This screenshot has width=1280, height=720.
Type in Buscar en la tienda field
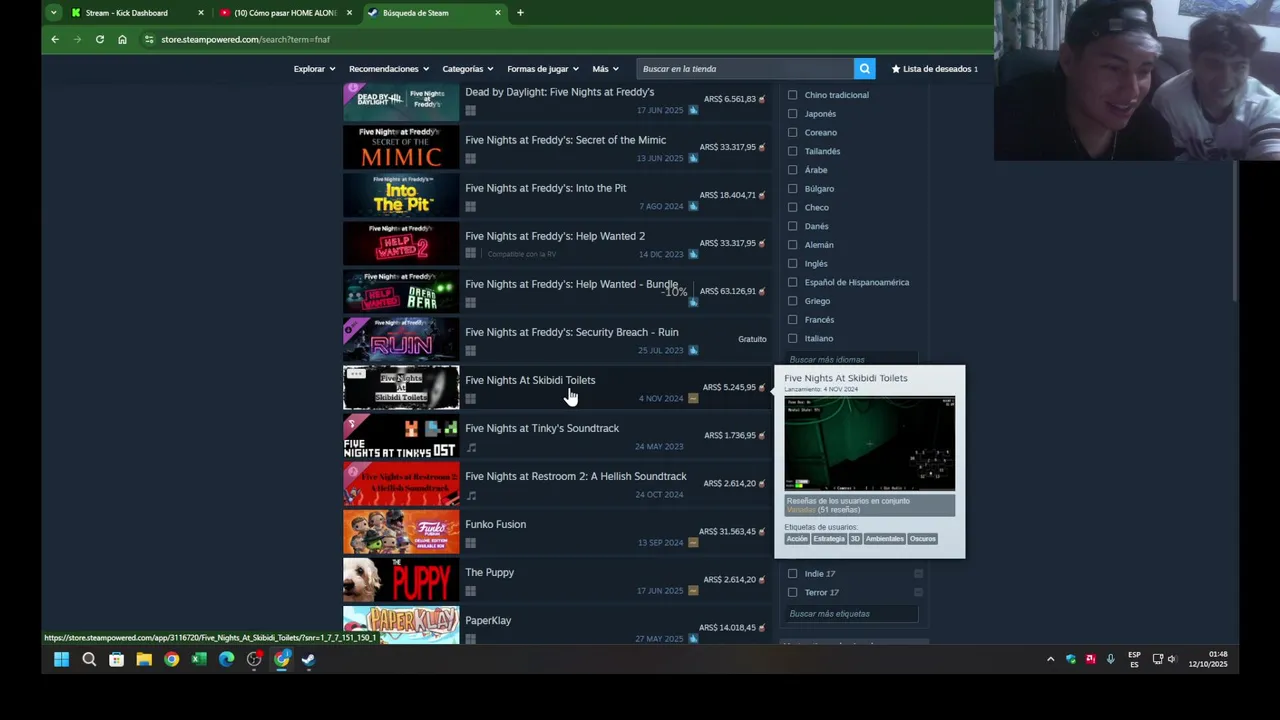click(x=745, y=68)
